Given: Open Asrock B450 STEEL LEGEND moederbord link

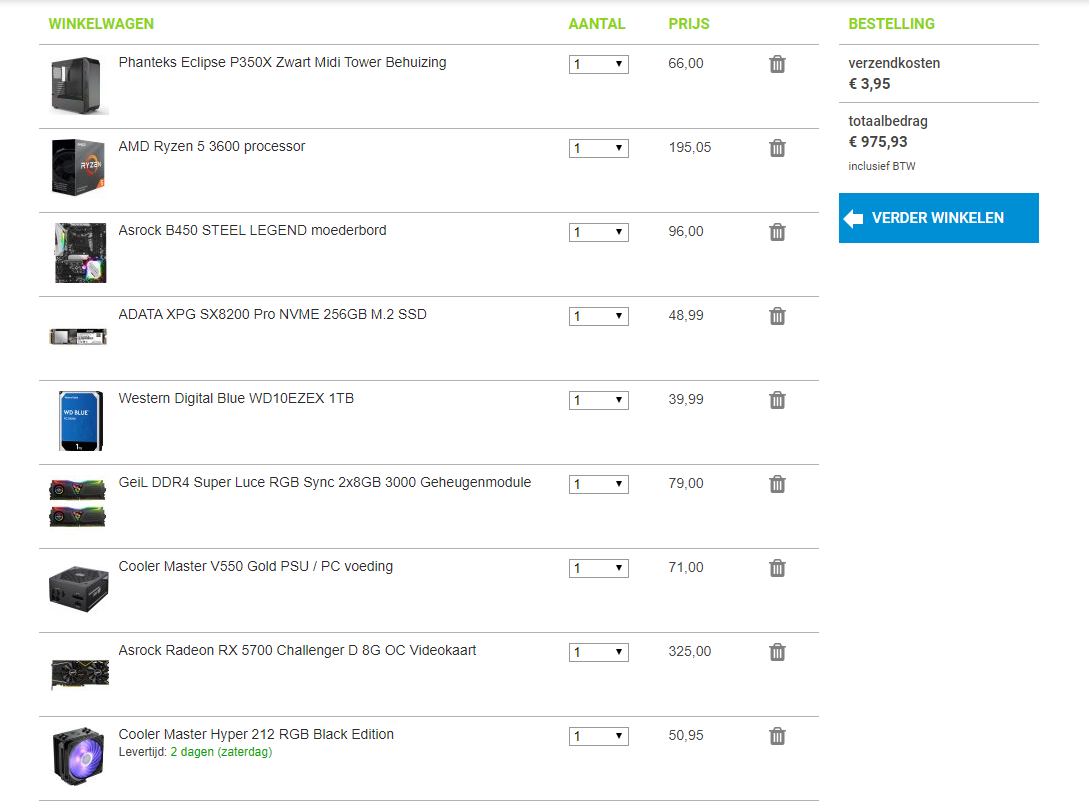Looking at the screenshot, I should pos(252,231).
